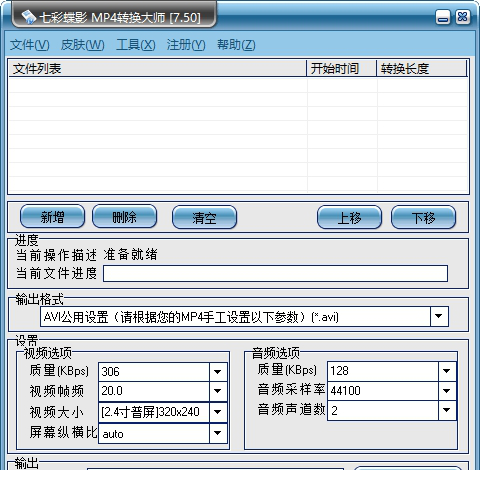Click the 新增 add button
480x488 pixels.
click(x=52, y=217)
